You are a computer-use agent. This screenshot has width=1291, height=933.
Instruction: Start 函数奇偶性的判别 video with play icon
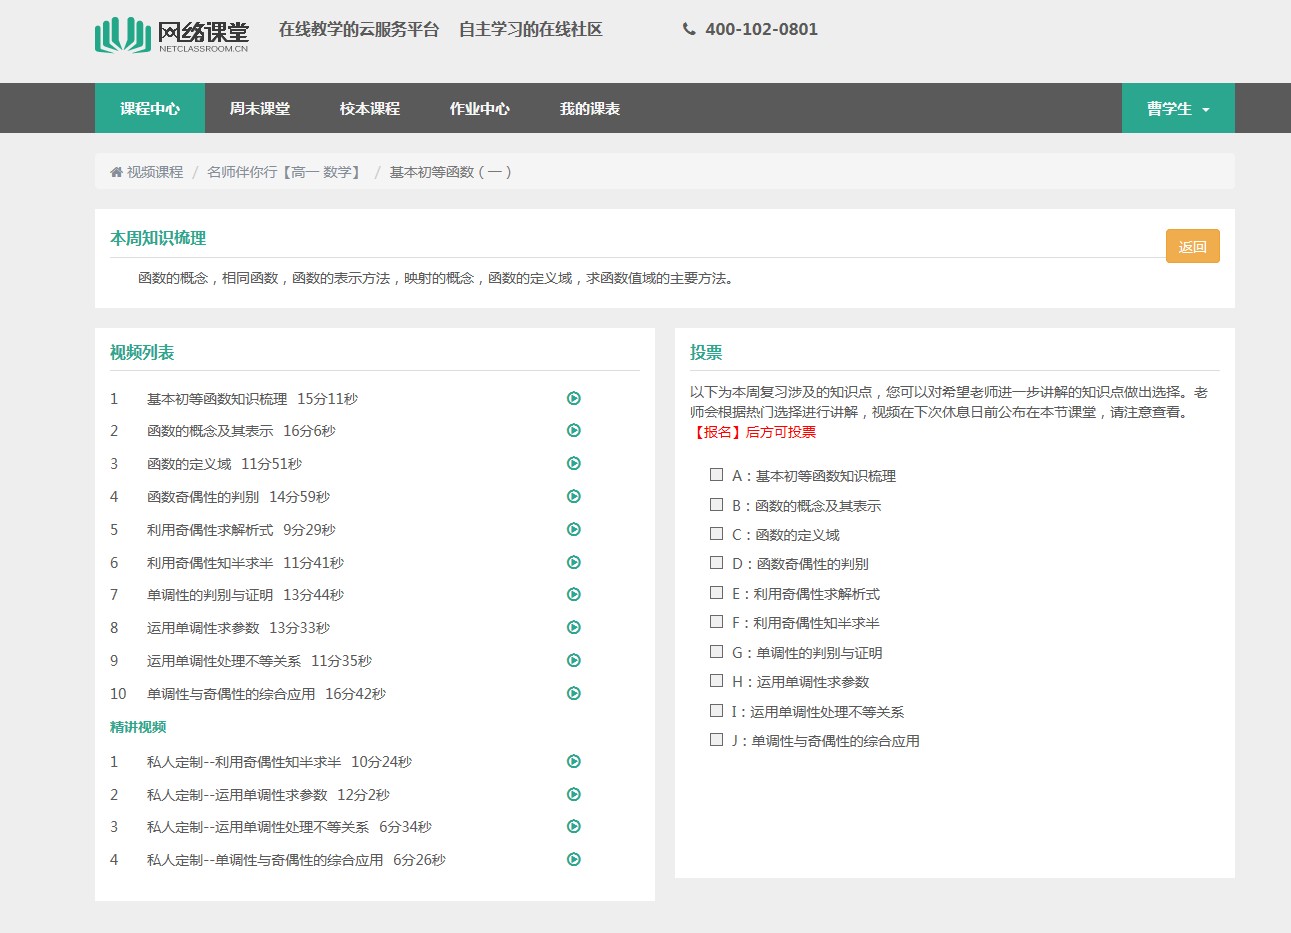[574, 496]
